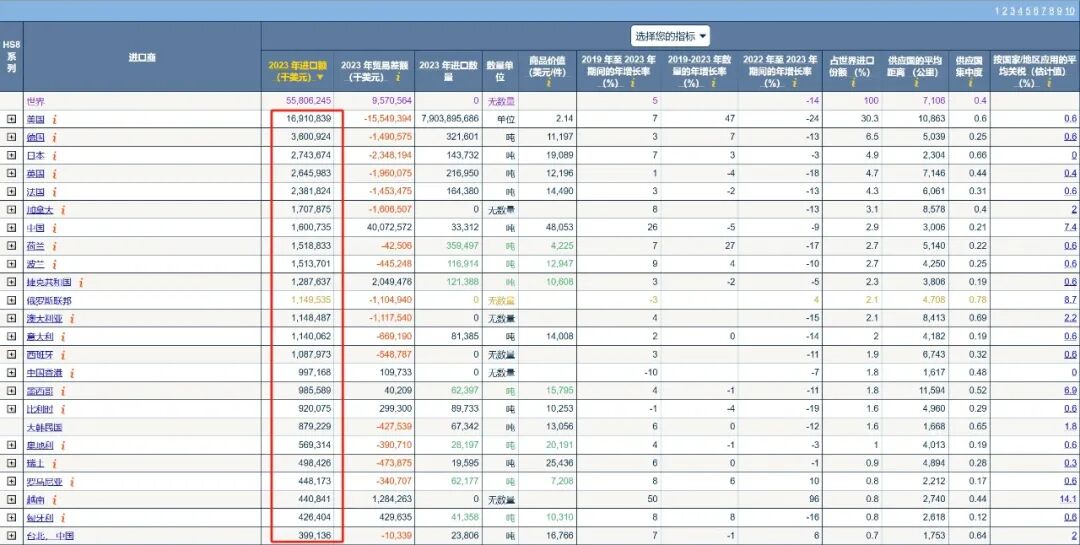Screen dimensions: 1080x545
Task: Expand the 美国 row
Action: [11, 119]
